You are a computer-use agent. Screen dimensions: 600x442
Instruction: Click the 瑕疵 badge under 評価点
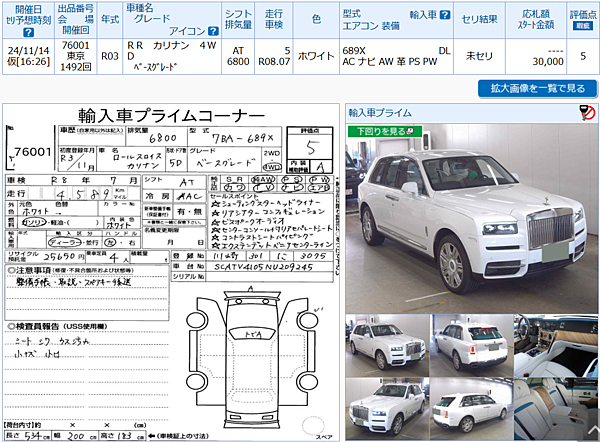coord(582,26)
